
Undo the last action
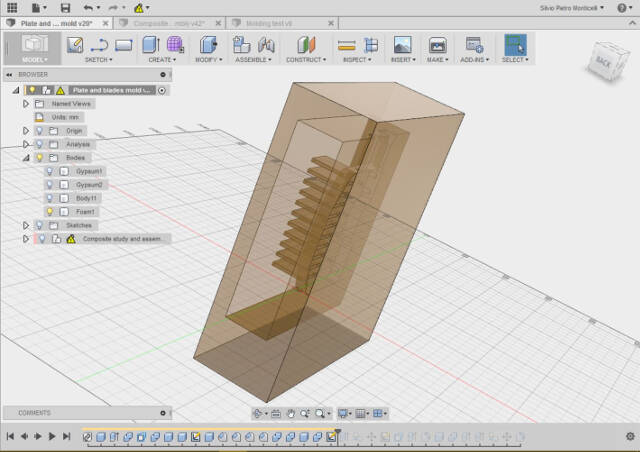(88, 7)
